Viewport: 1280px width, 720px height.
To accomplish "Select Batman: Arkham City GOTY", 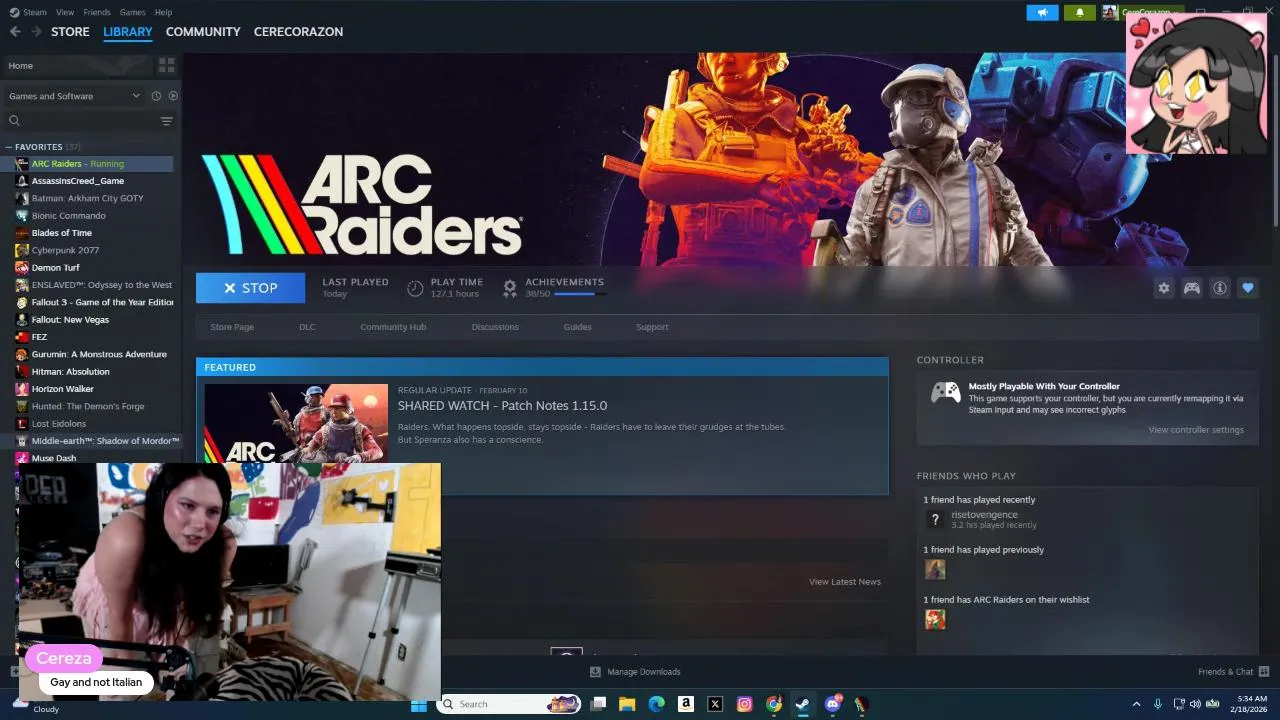I will click(x=87, y=198).
